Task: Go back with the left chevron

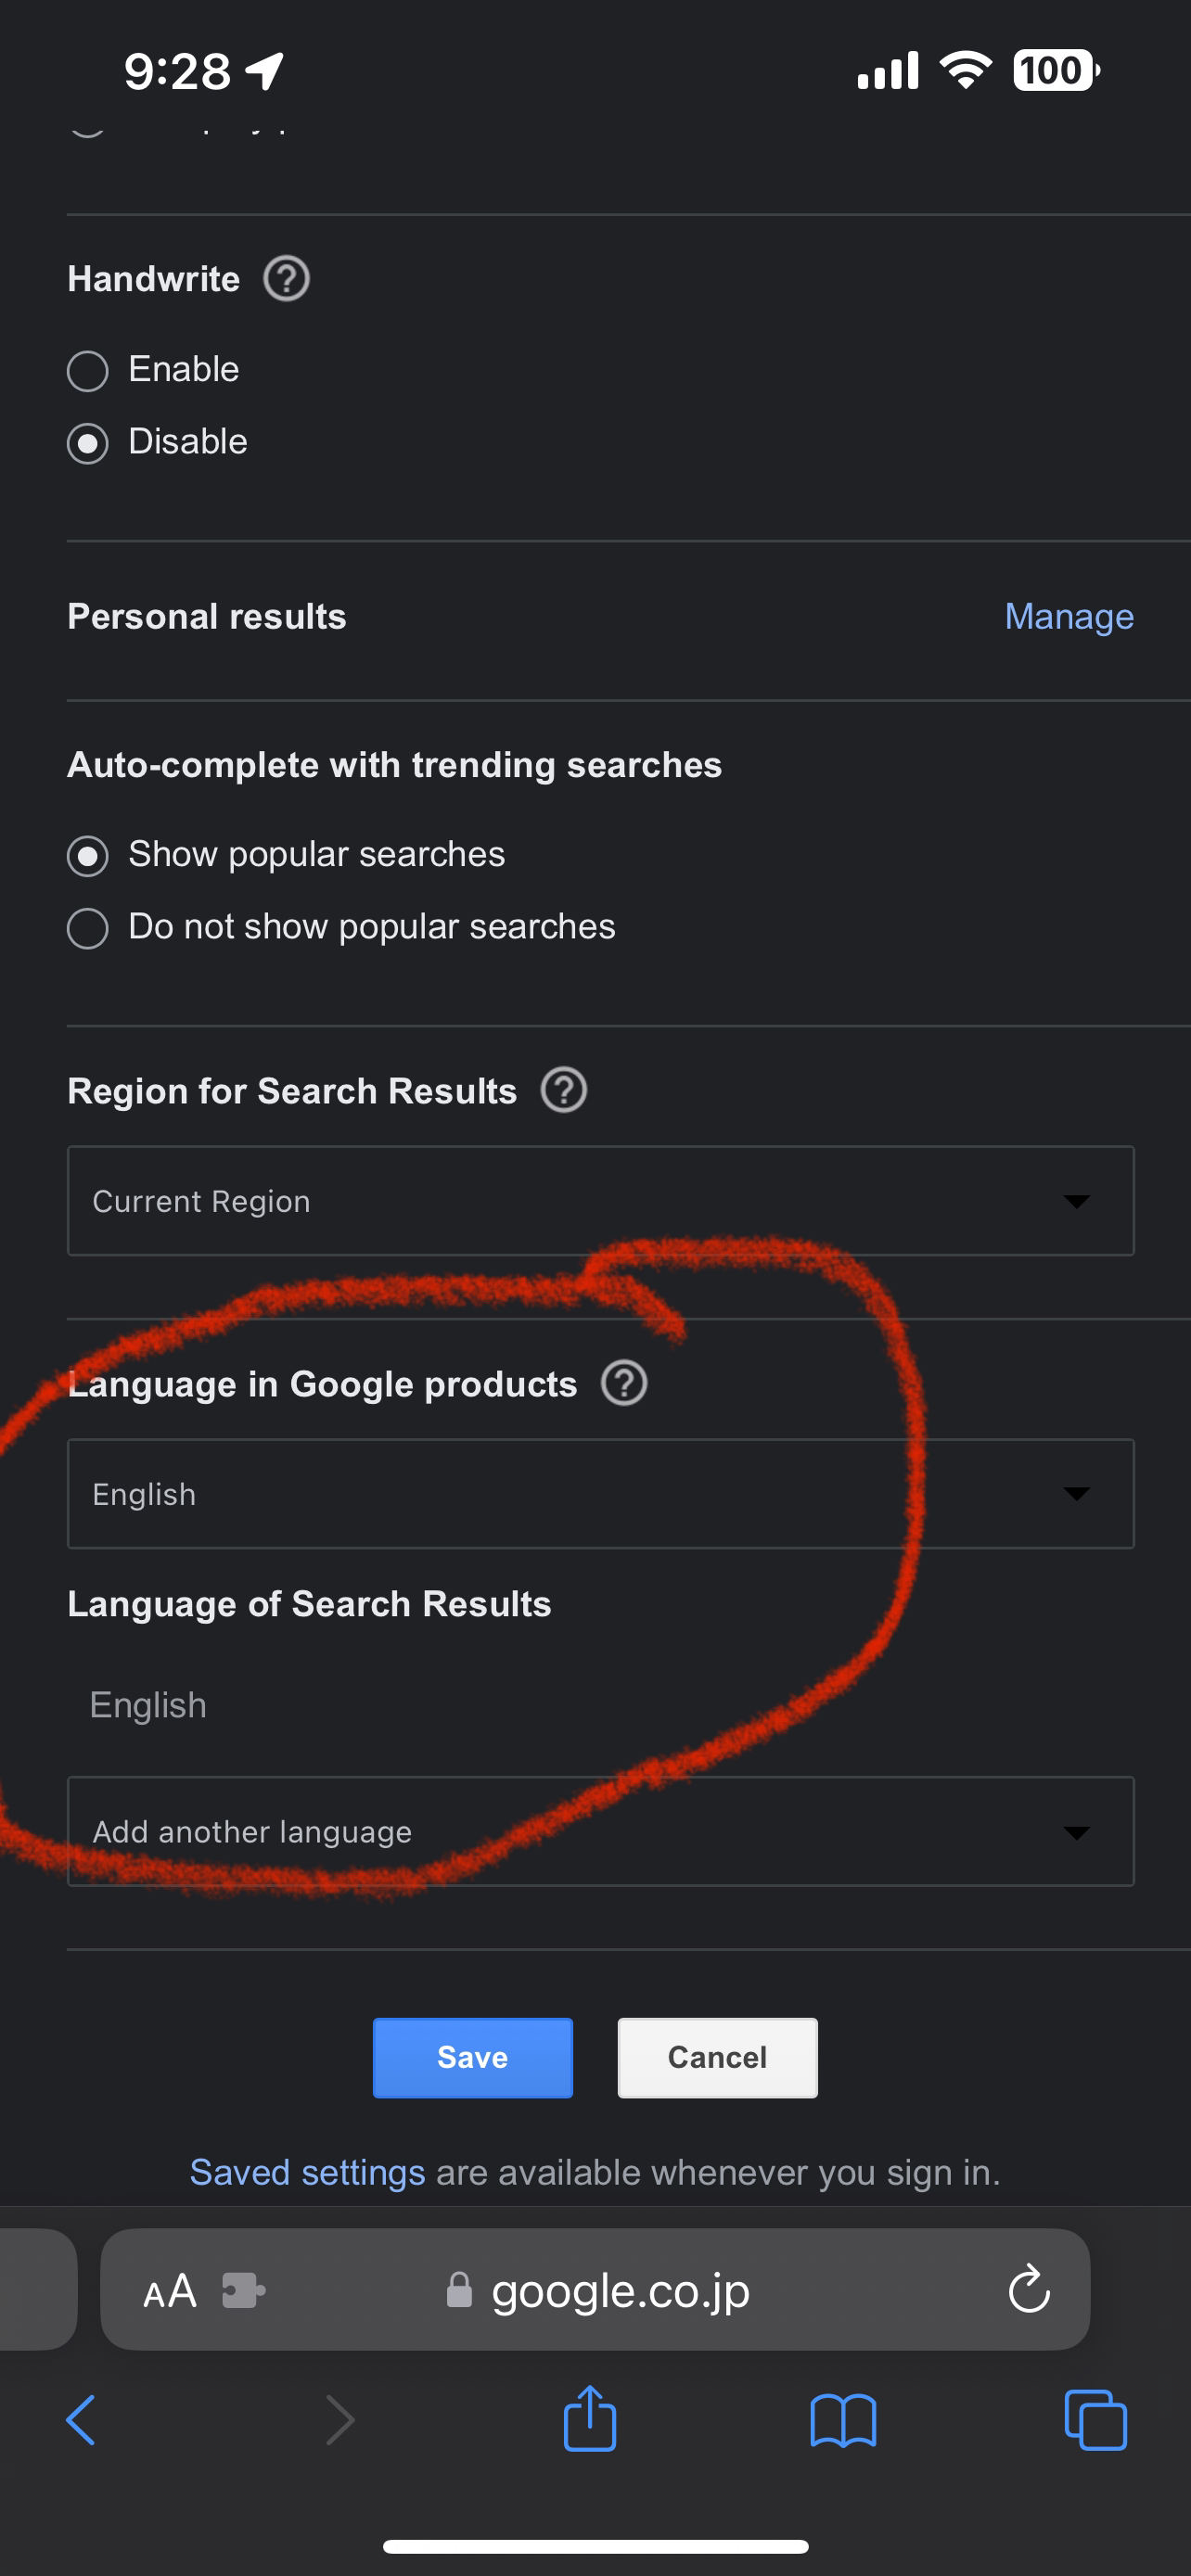Action: pyautogui.click(x=81, y=2420)
